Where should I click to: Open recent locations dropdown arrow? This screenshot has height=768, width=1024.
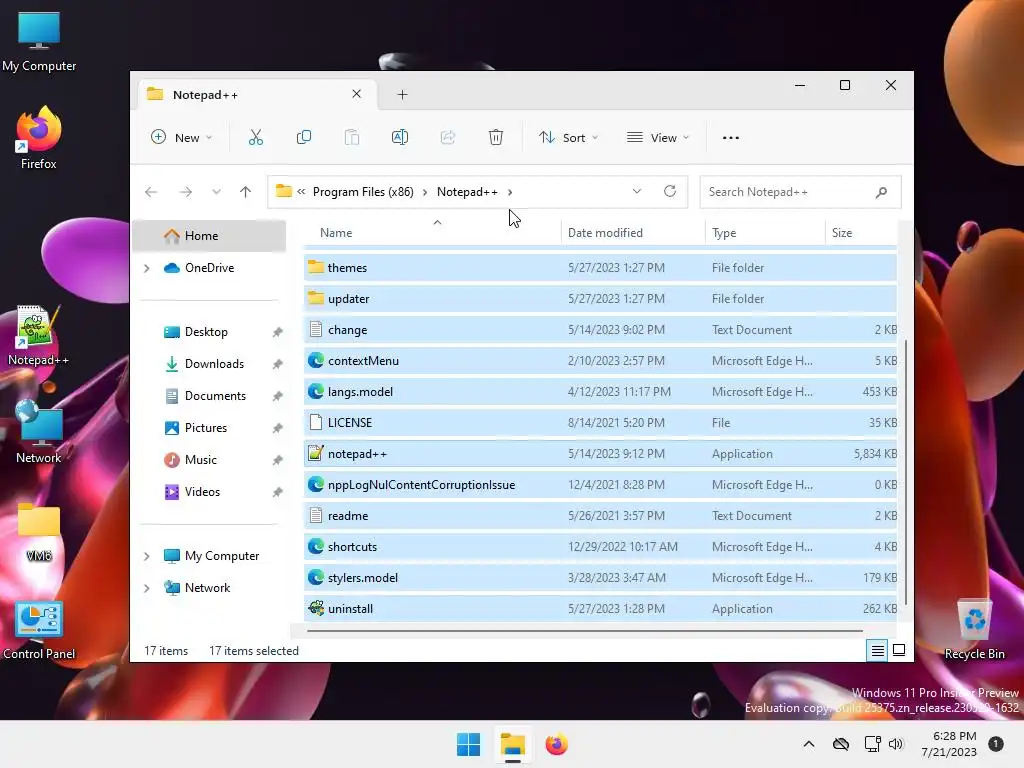click(216, 192)
